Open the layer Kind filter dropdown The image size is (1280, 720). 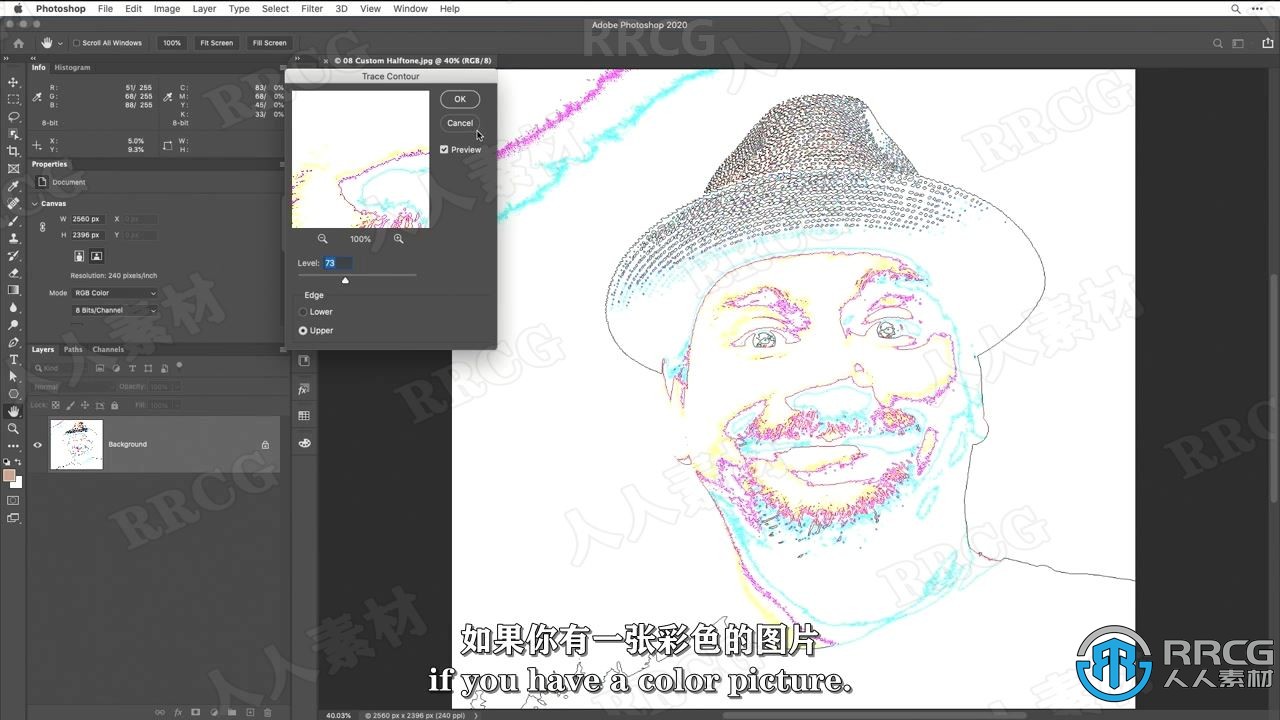(62, 368)
